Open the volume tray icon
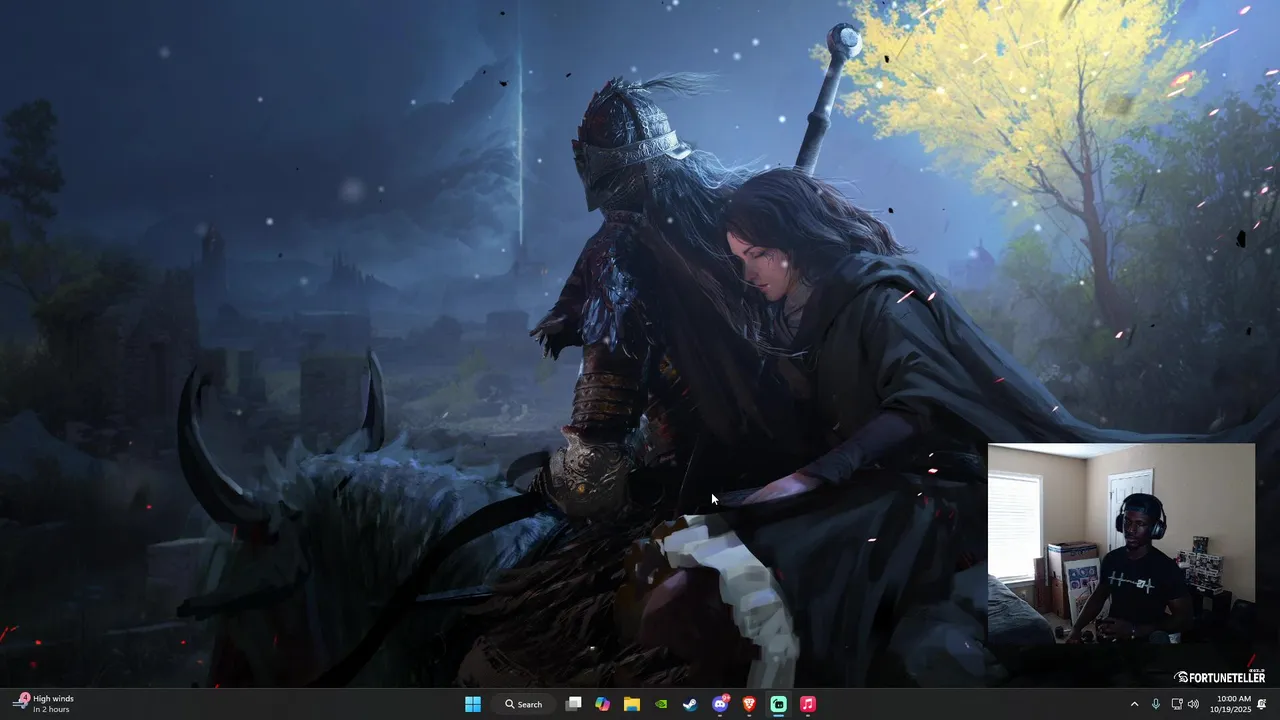 [1193, 704]
